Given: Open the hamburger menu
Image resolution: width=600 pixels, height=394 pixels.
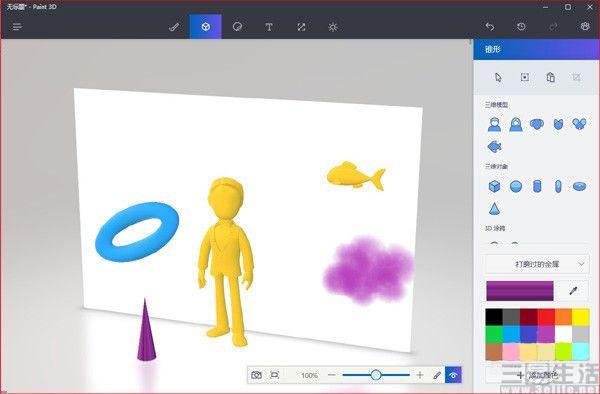Looking at the screenshot, I should [17, 27].
